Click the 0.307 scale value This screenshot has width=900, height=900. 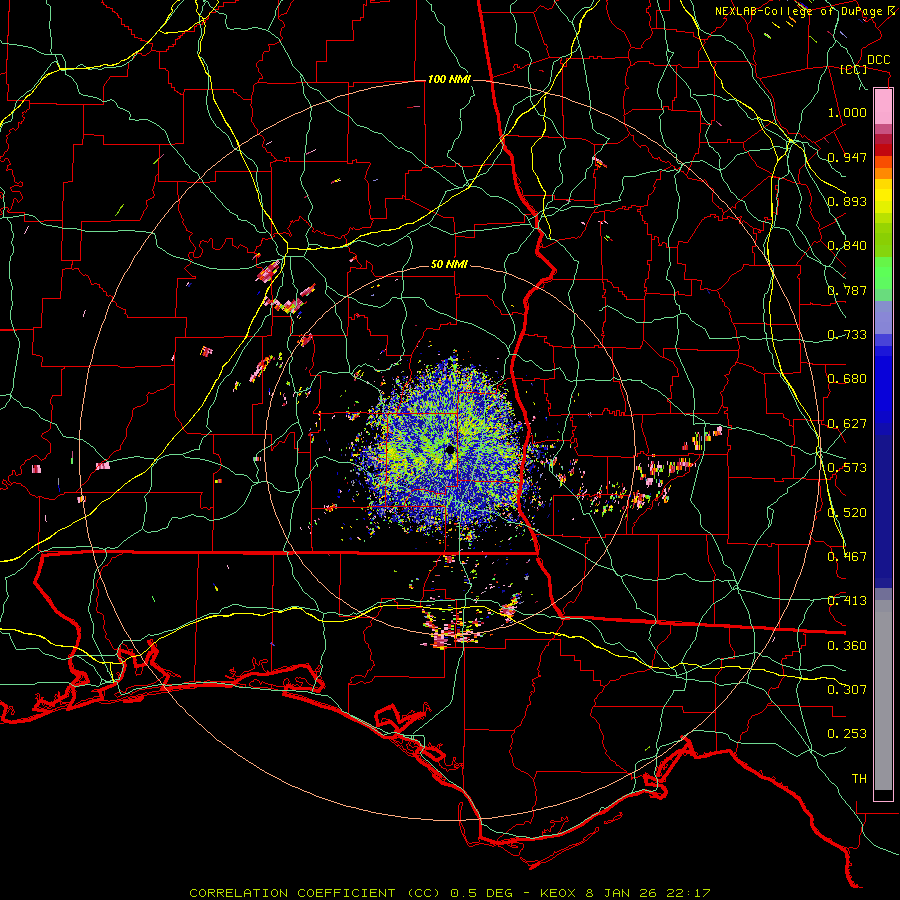[x=847, y=690]
